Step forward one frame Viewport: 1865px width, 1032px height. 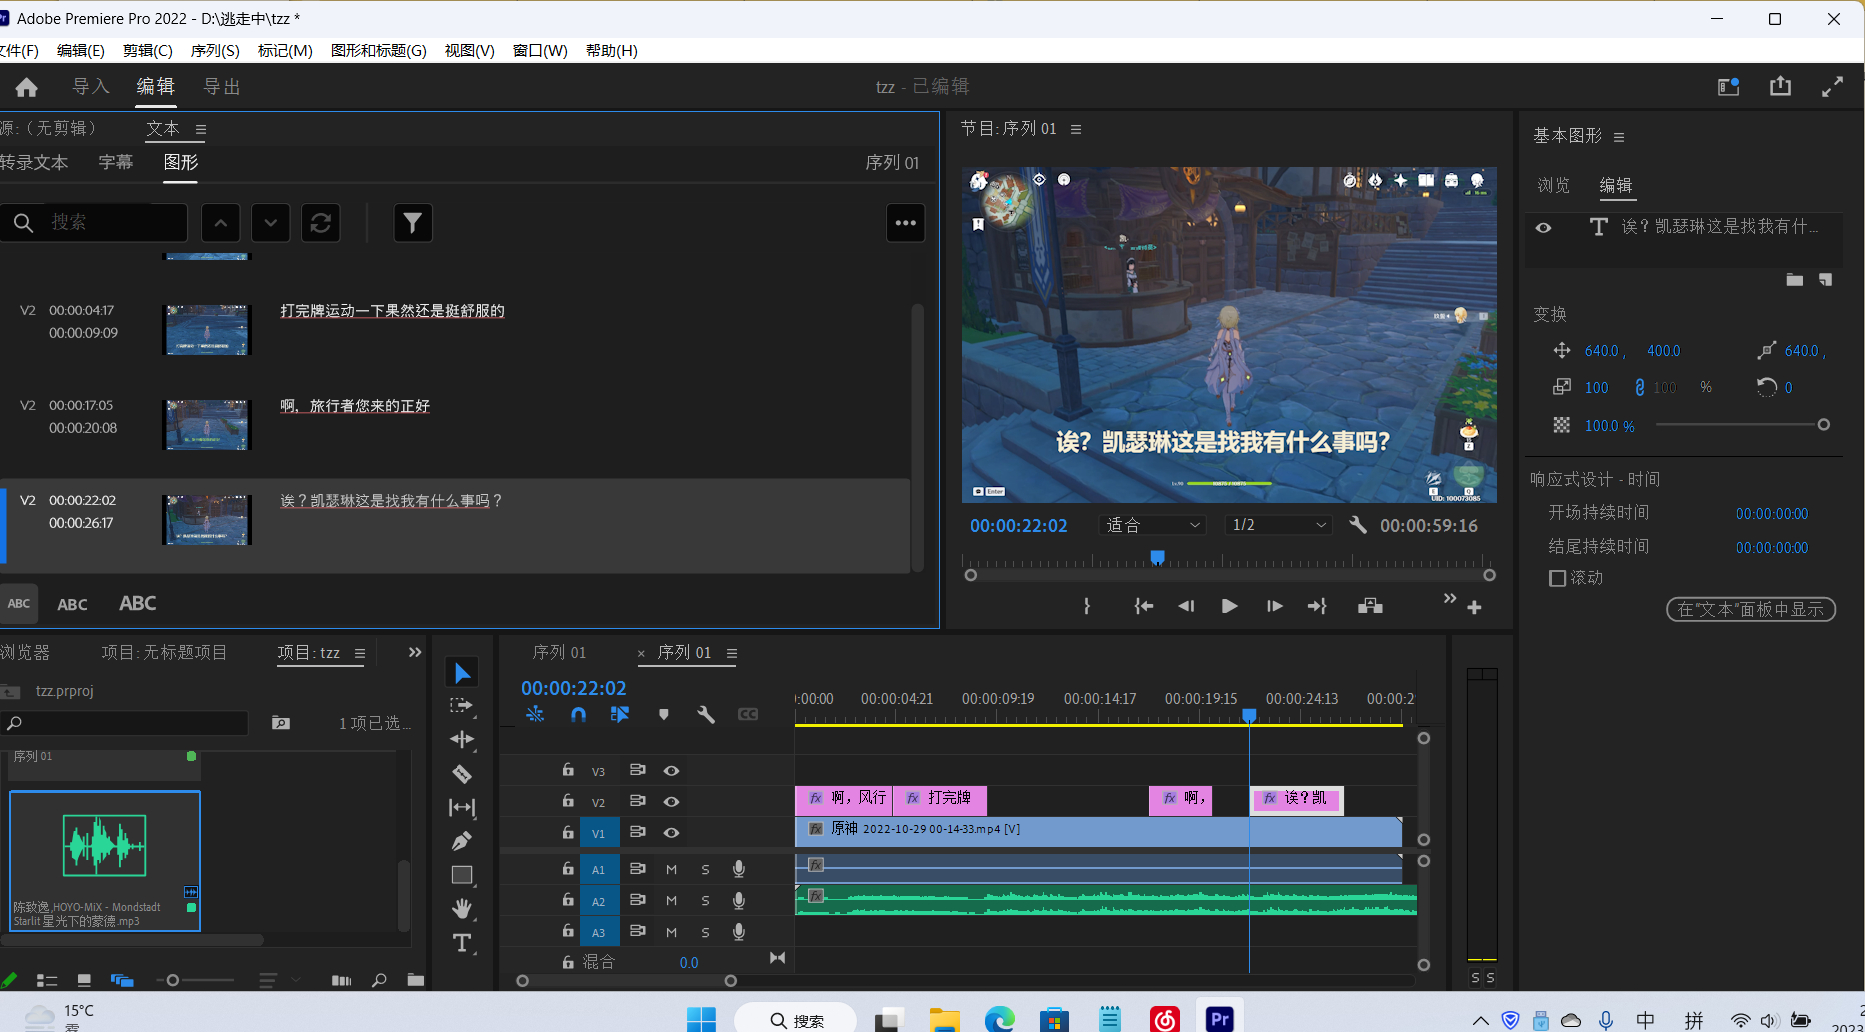pyautogui.click(x=1274, y=606)
